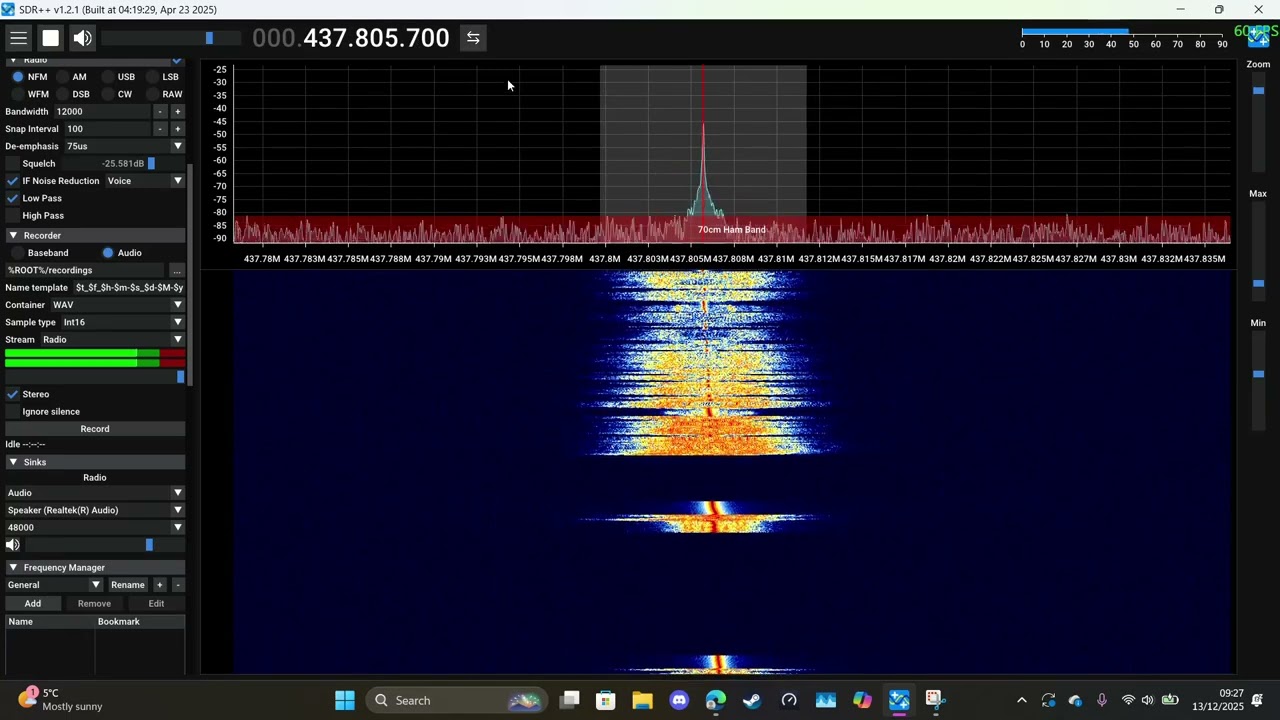The width and height of the screenshot is (1280, 720).
Task: Enable Ignore silence checkbox
Action: click(13, 412)
